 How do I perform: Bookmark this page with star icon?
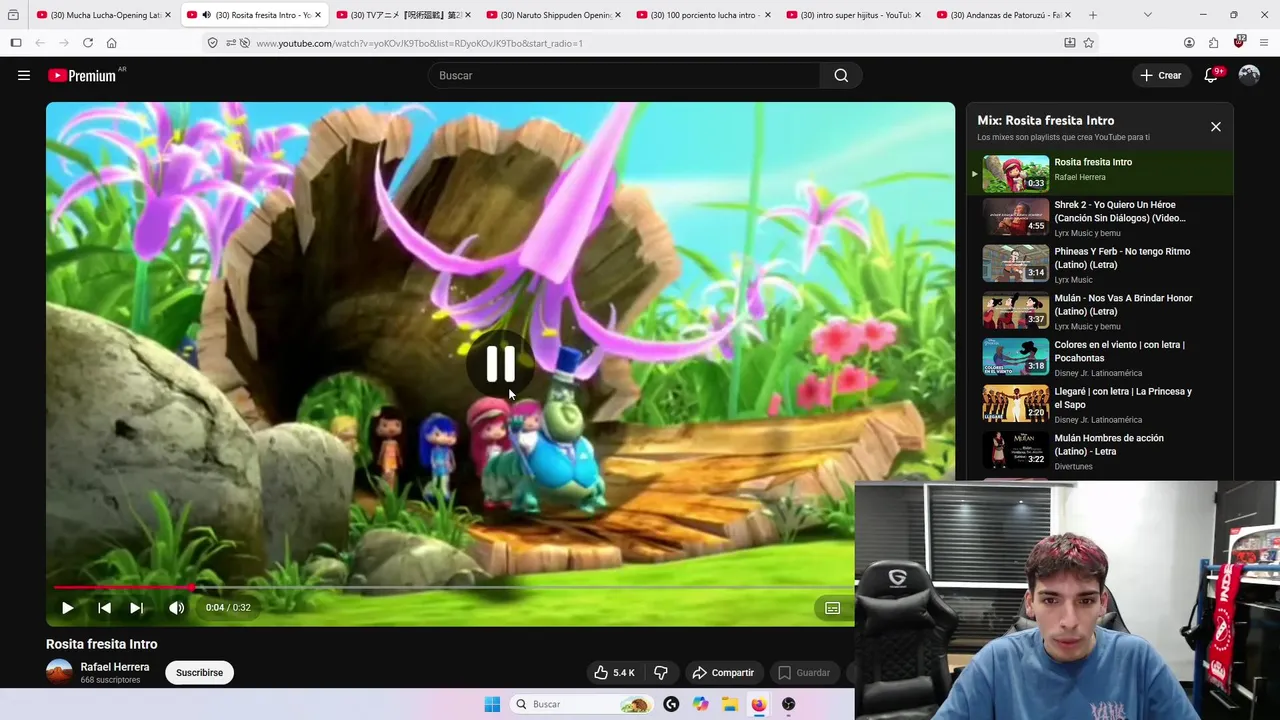click(x=1088, y=43)
